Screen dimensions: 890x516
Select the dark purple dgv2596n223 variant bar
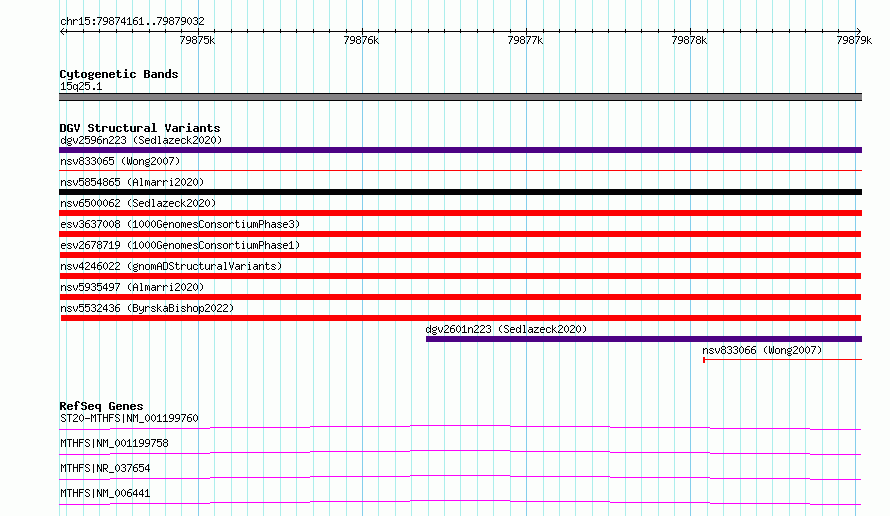tap(460, 150)
